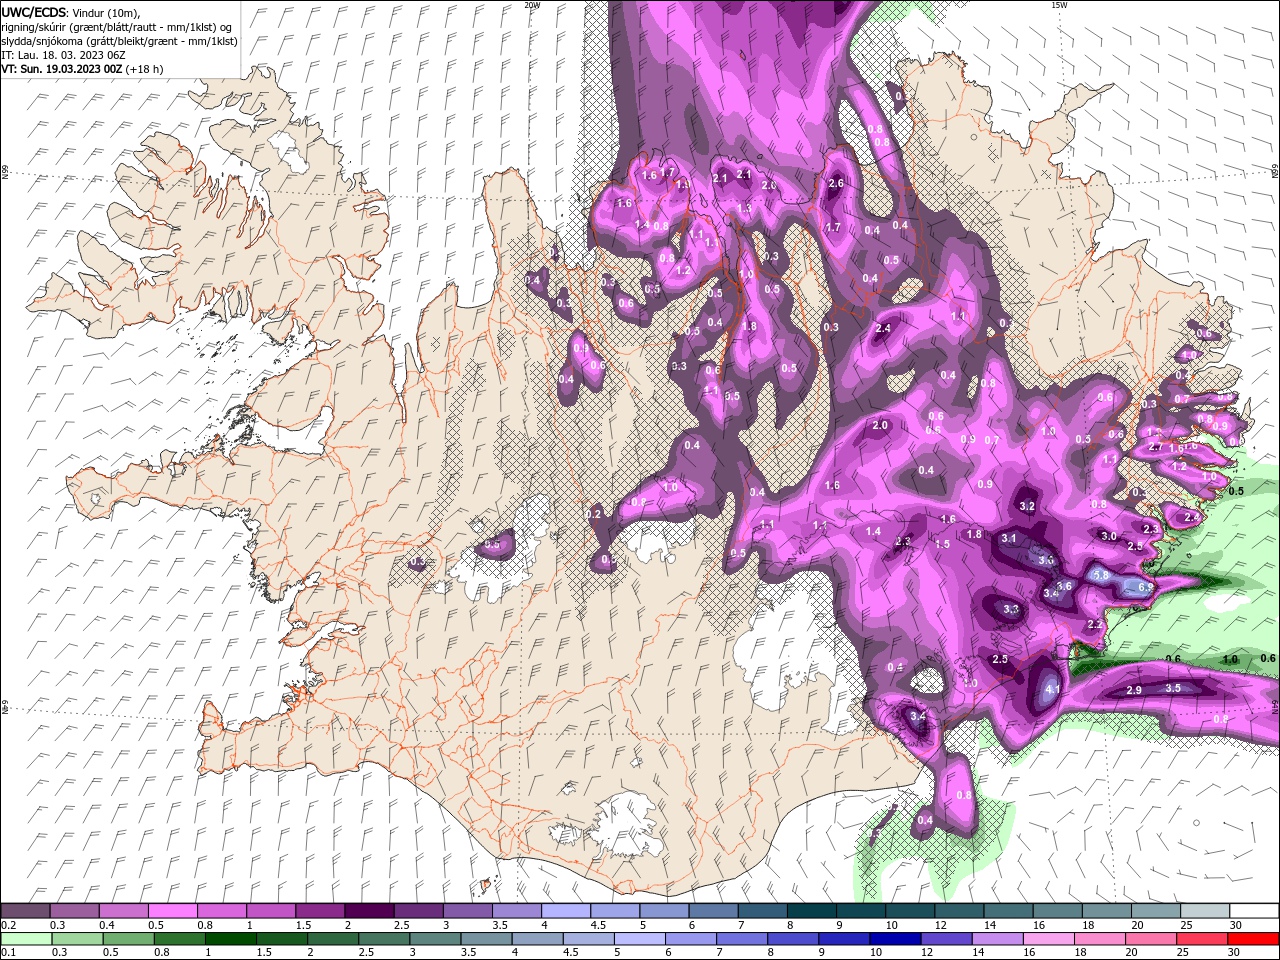Click the pale grey 25–30 swatch in upper legend
Viewport: 1280px width, 960px height.
[1205, 911]
